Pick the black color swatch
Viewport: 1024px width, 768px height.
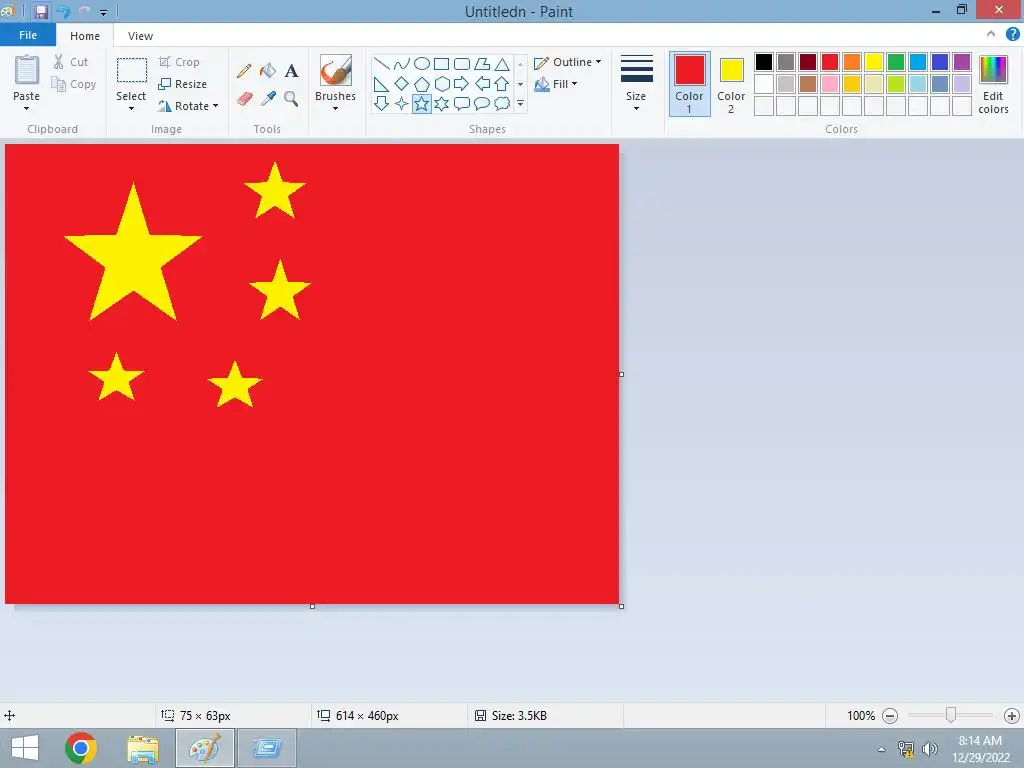pyautogui.click(x=764, y=62)
